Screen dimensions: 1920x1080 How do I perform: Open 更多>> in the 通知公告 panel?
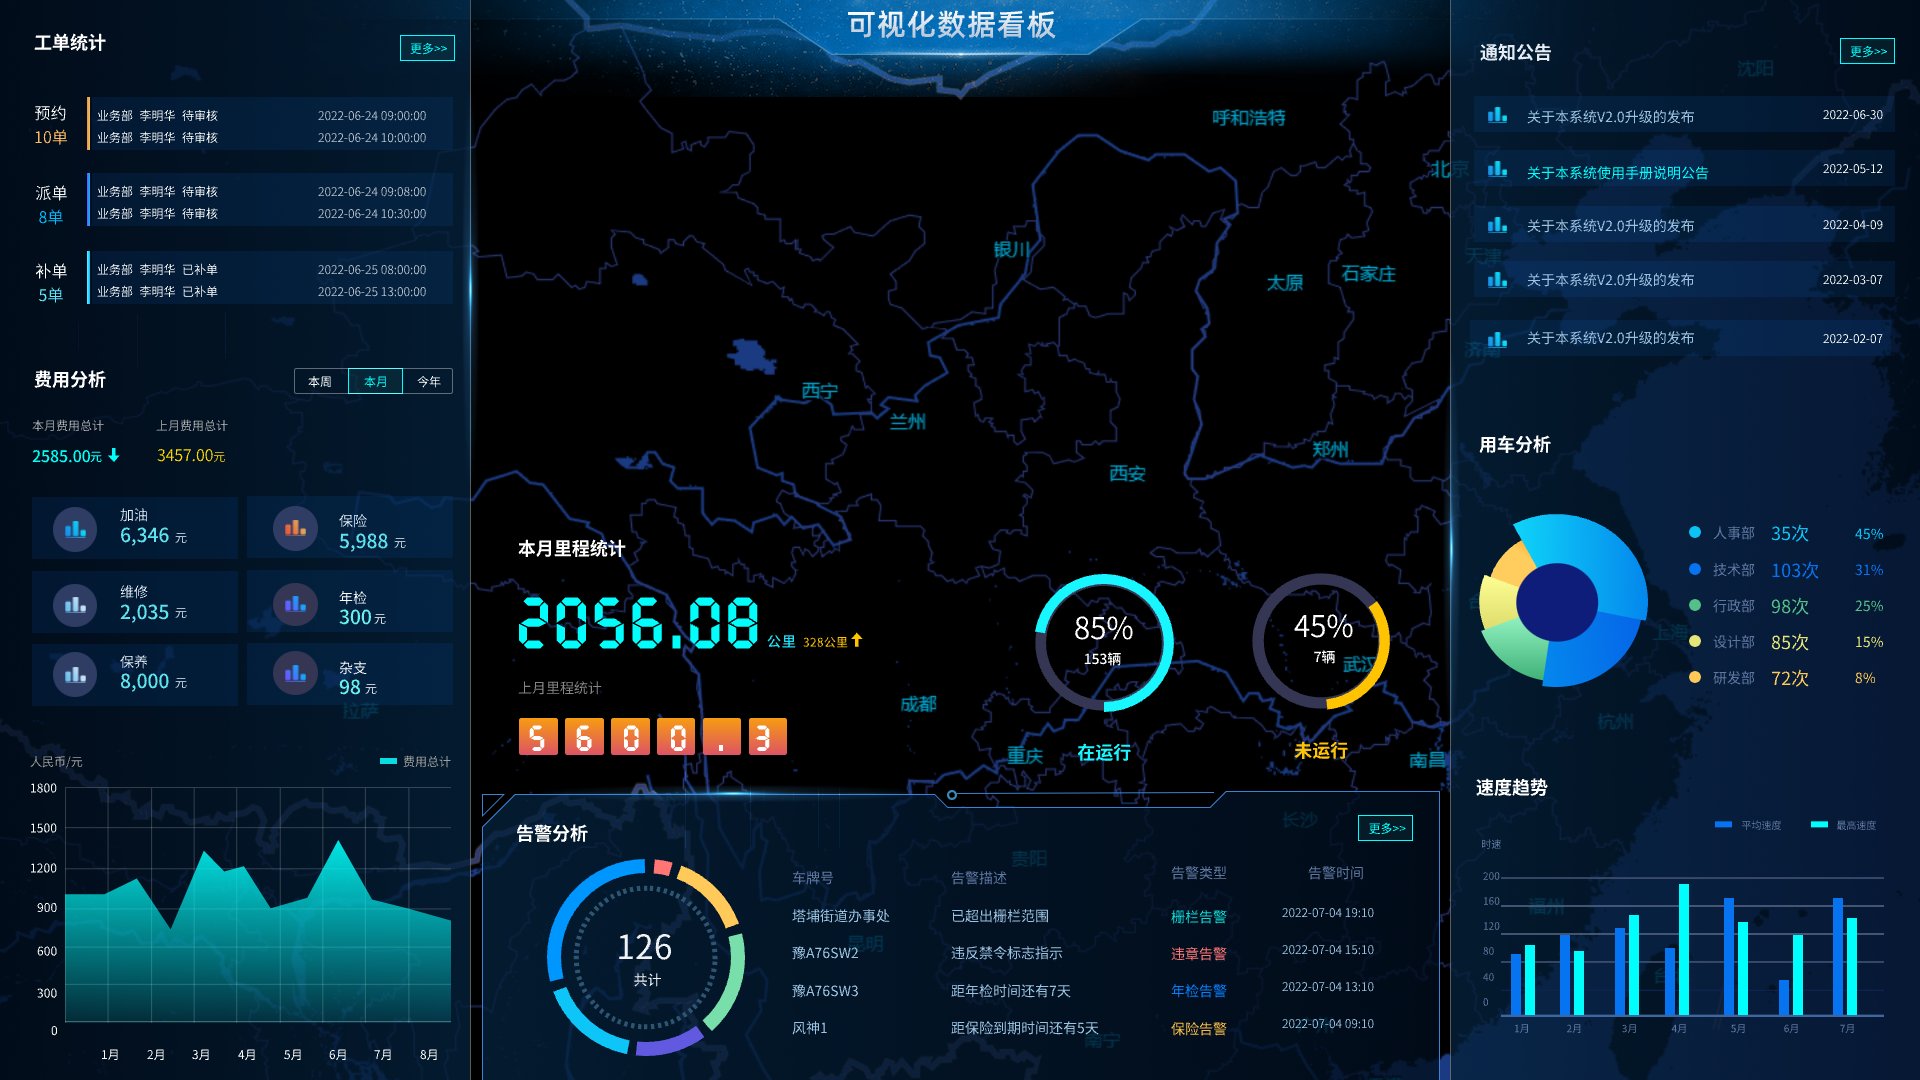pos(1868,52)
